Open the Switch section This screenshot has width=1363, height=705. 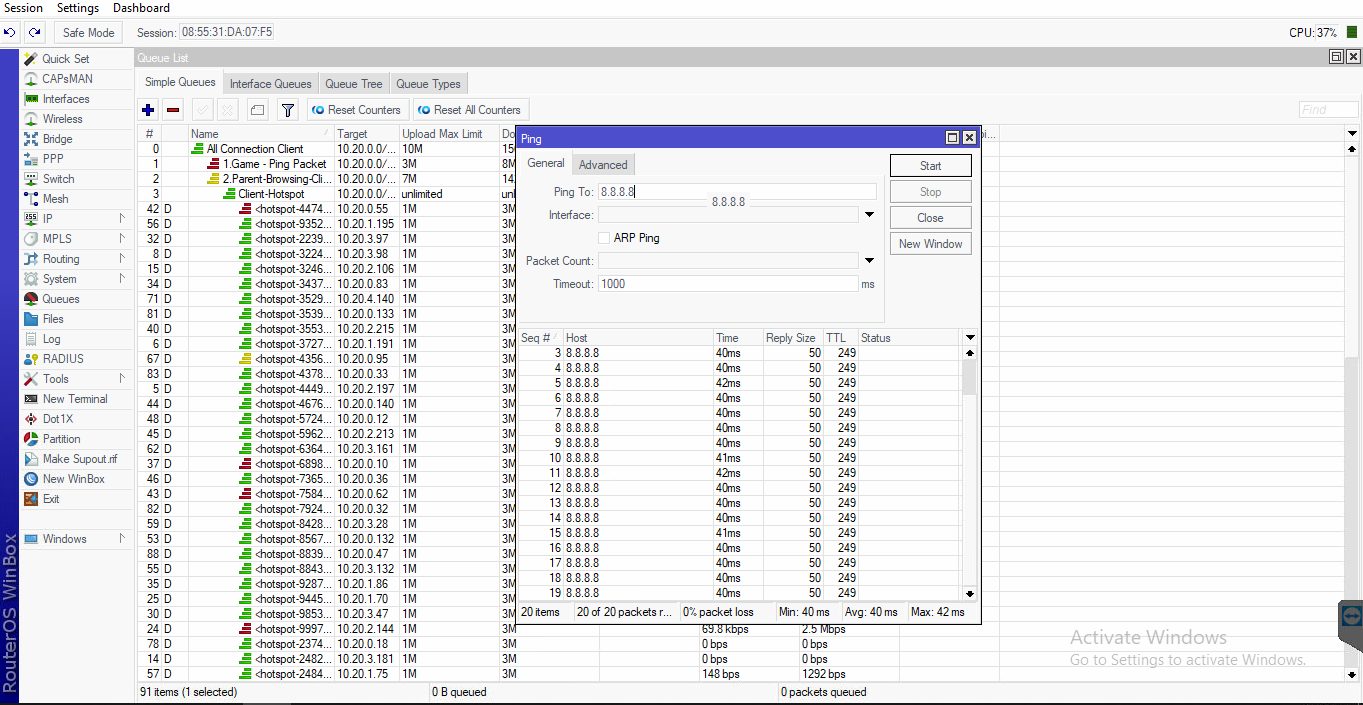[58, 179]
